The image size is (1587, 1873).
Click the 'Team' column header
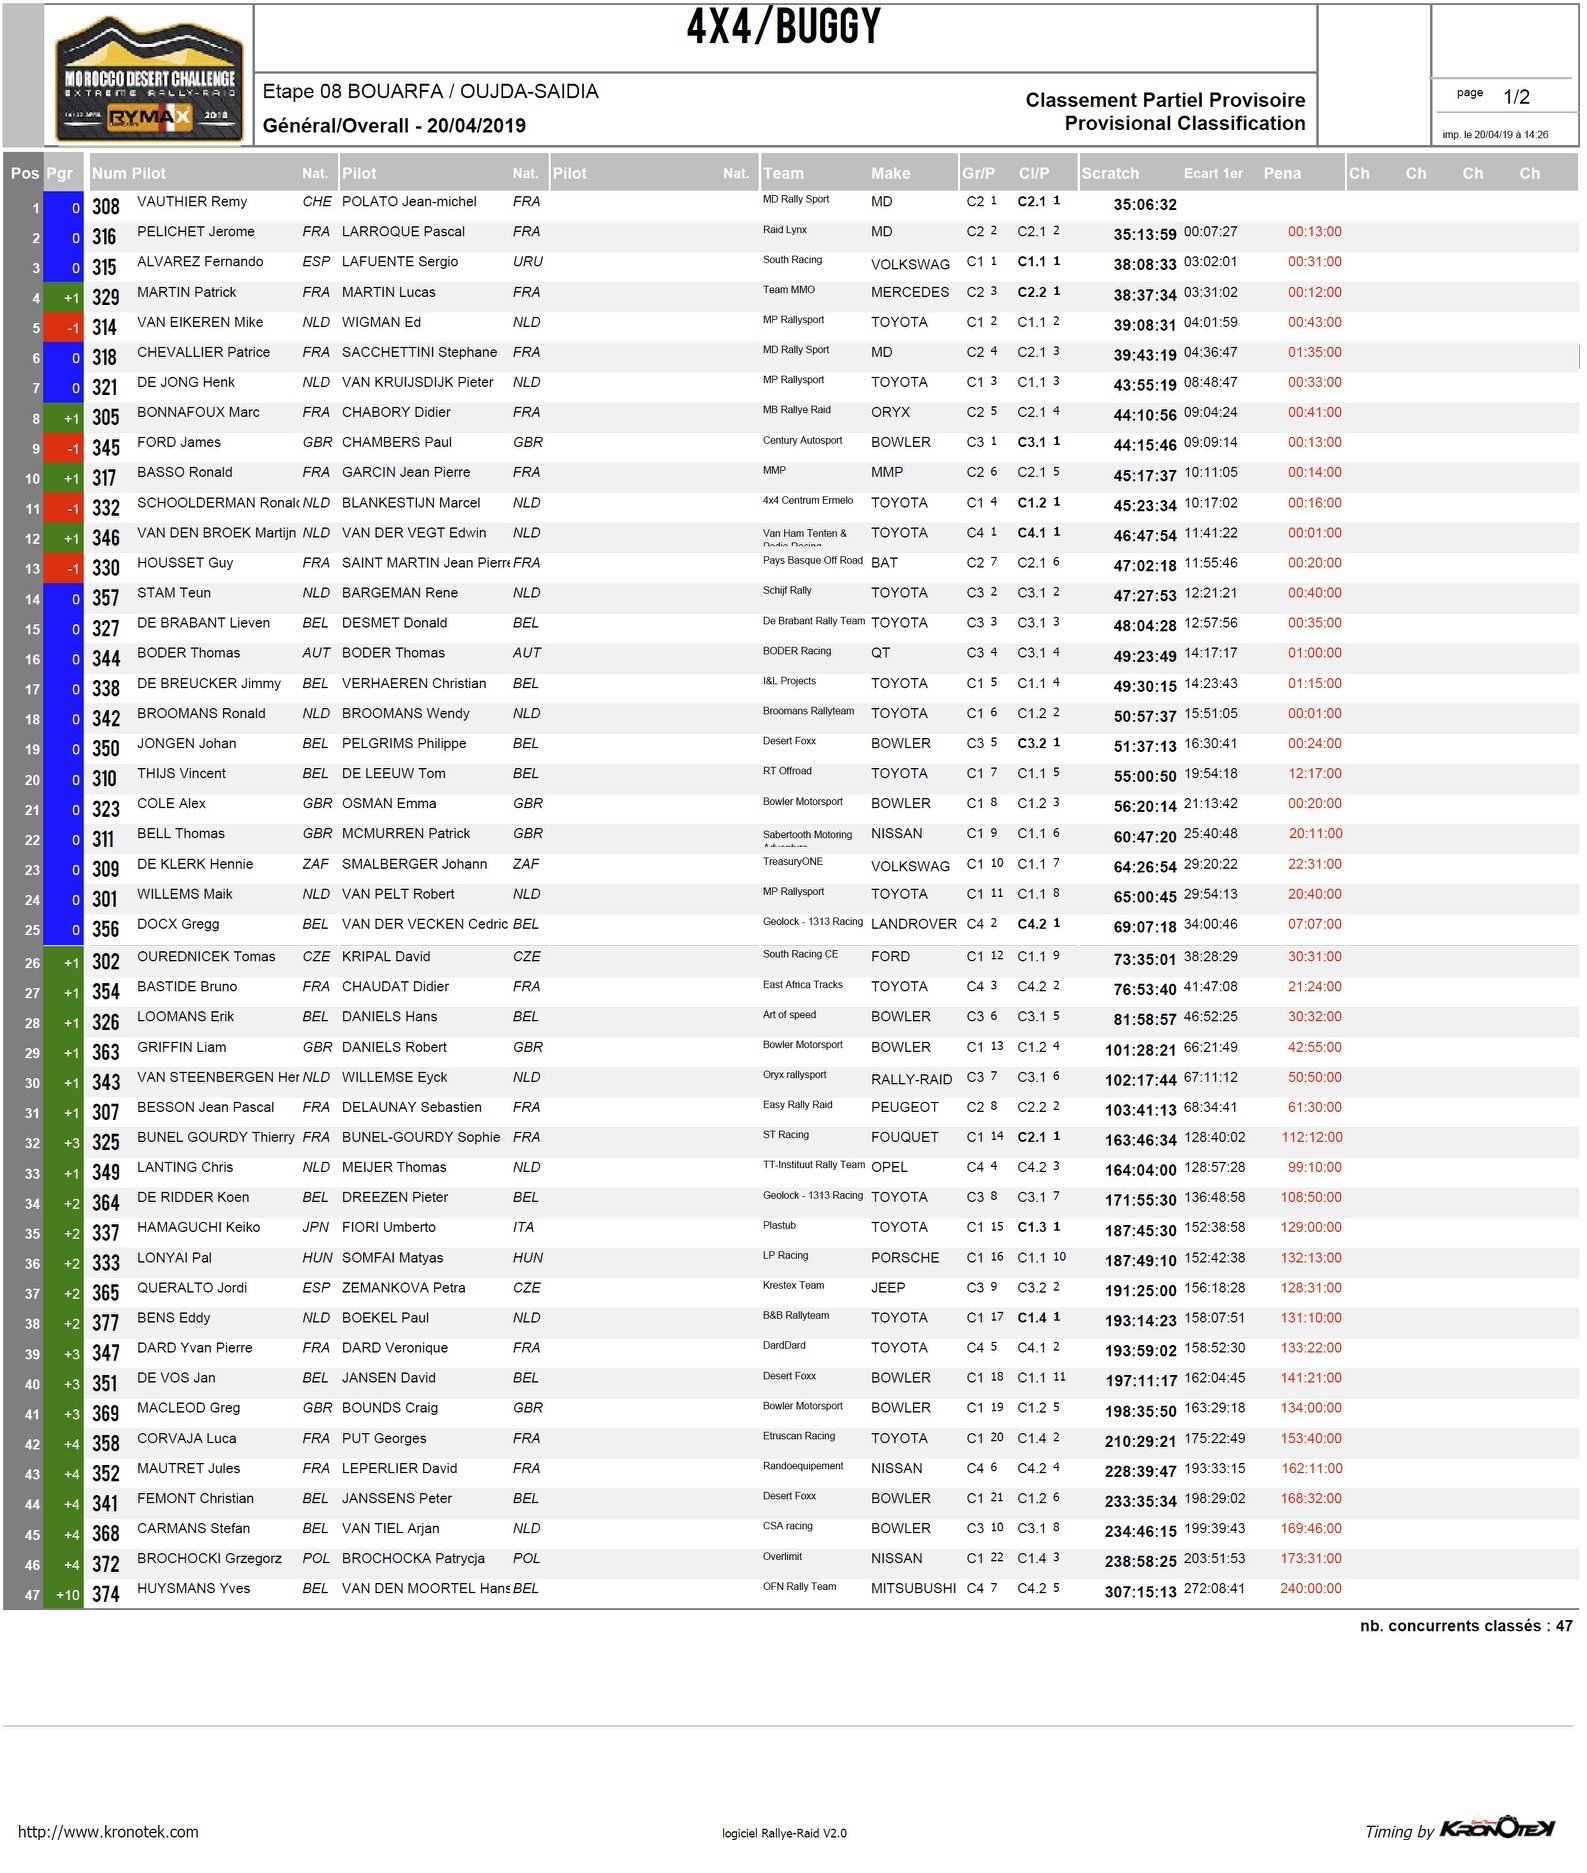pos(783,173)
